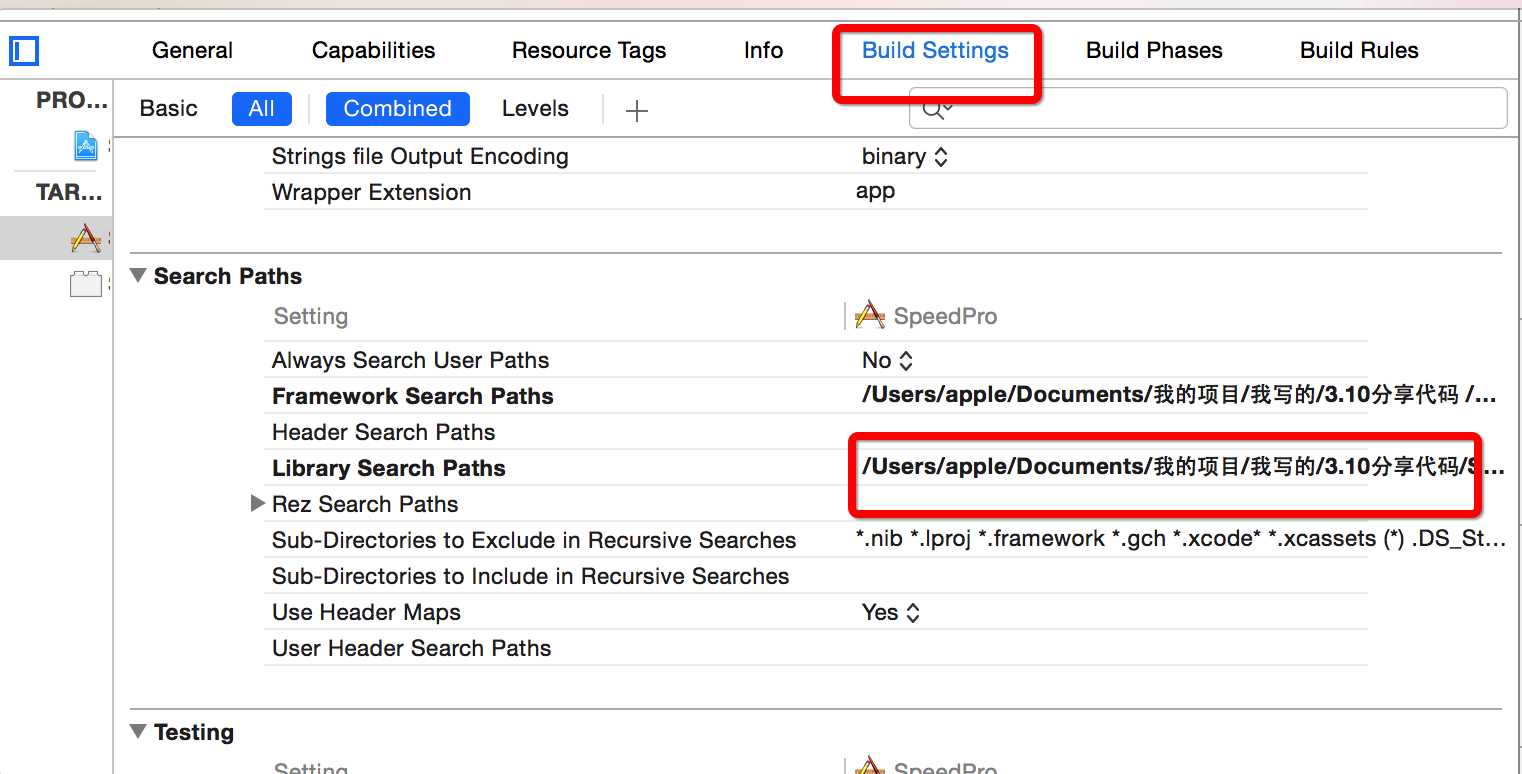Open Always Search User Paths dropdown
Viewport: 1522px width, 774px height.
point(887,361)
